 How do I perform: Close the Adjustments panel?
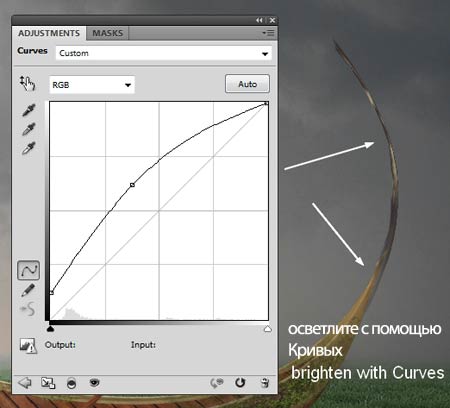[x=272, y=20]
